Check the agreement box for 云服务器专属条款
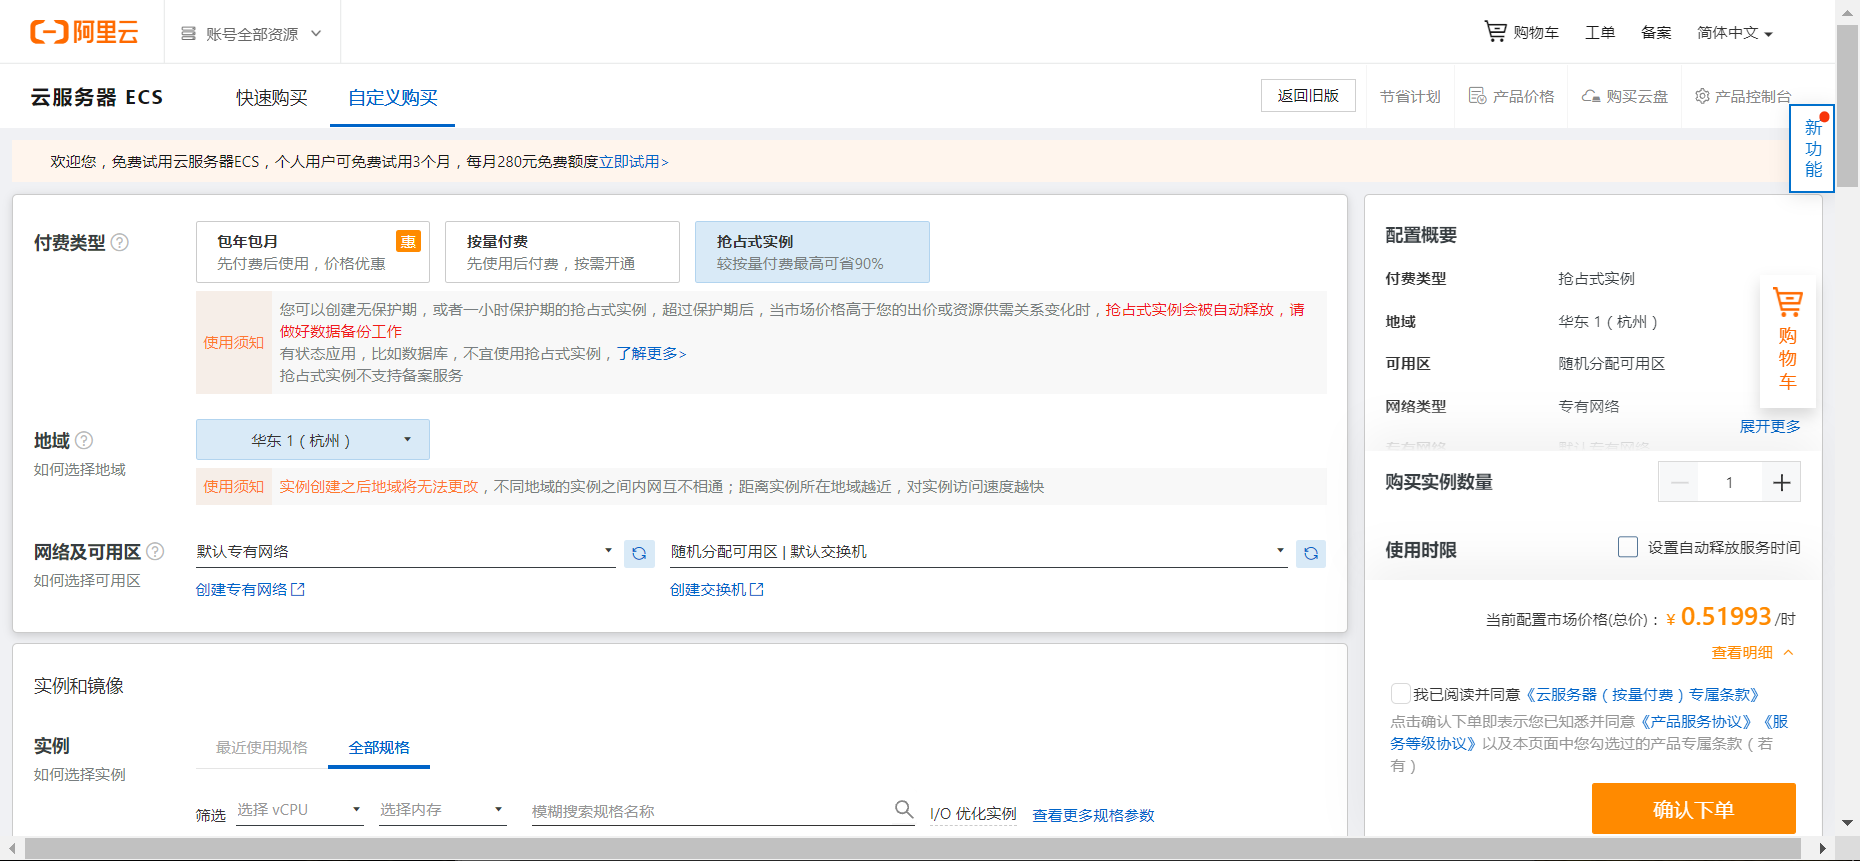This screenshot has height=861, width=1860. point(1400,694)
